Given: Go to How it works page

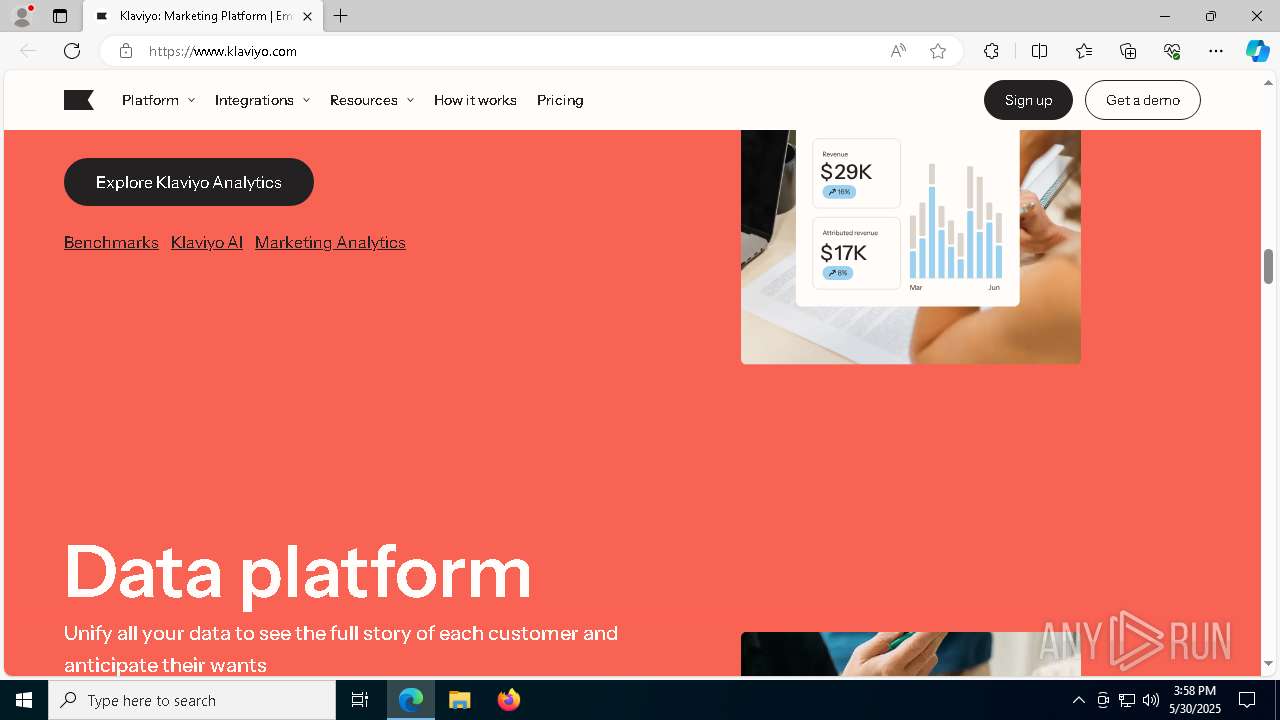Looking at the screenshot, I should click(x=475, y=100).
